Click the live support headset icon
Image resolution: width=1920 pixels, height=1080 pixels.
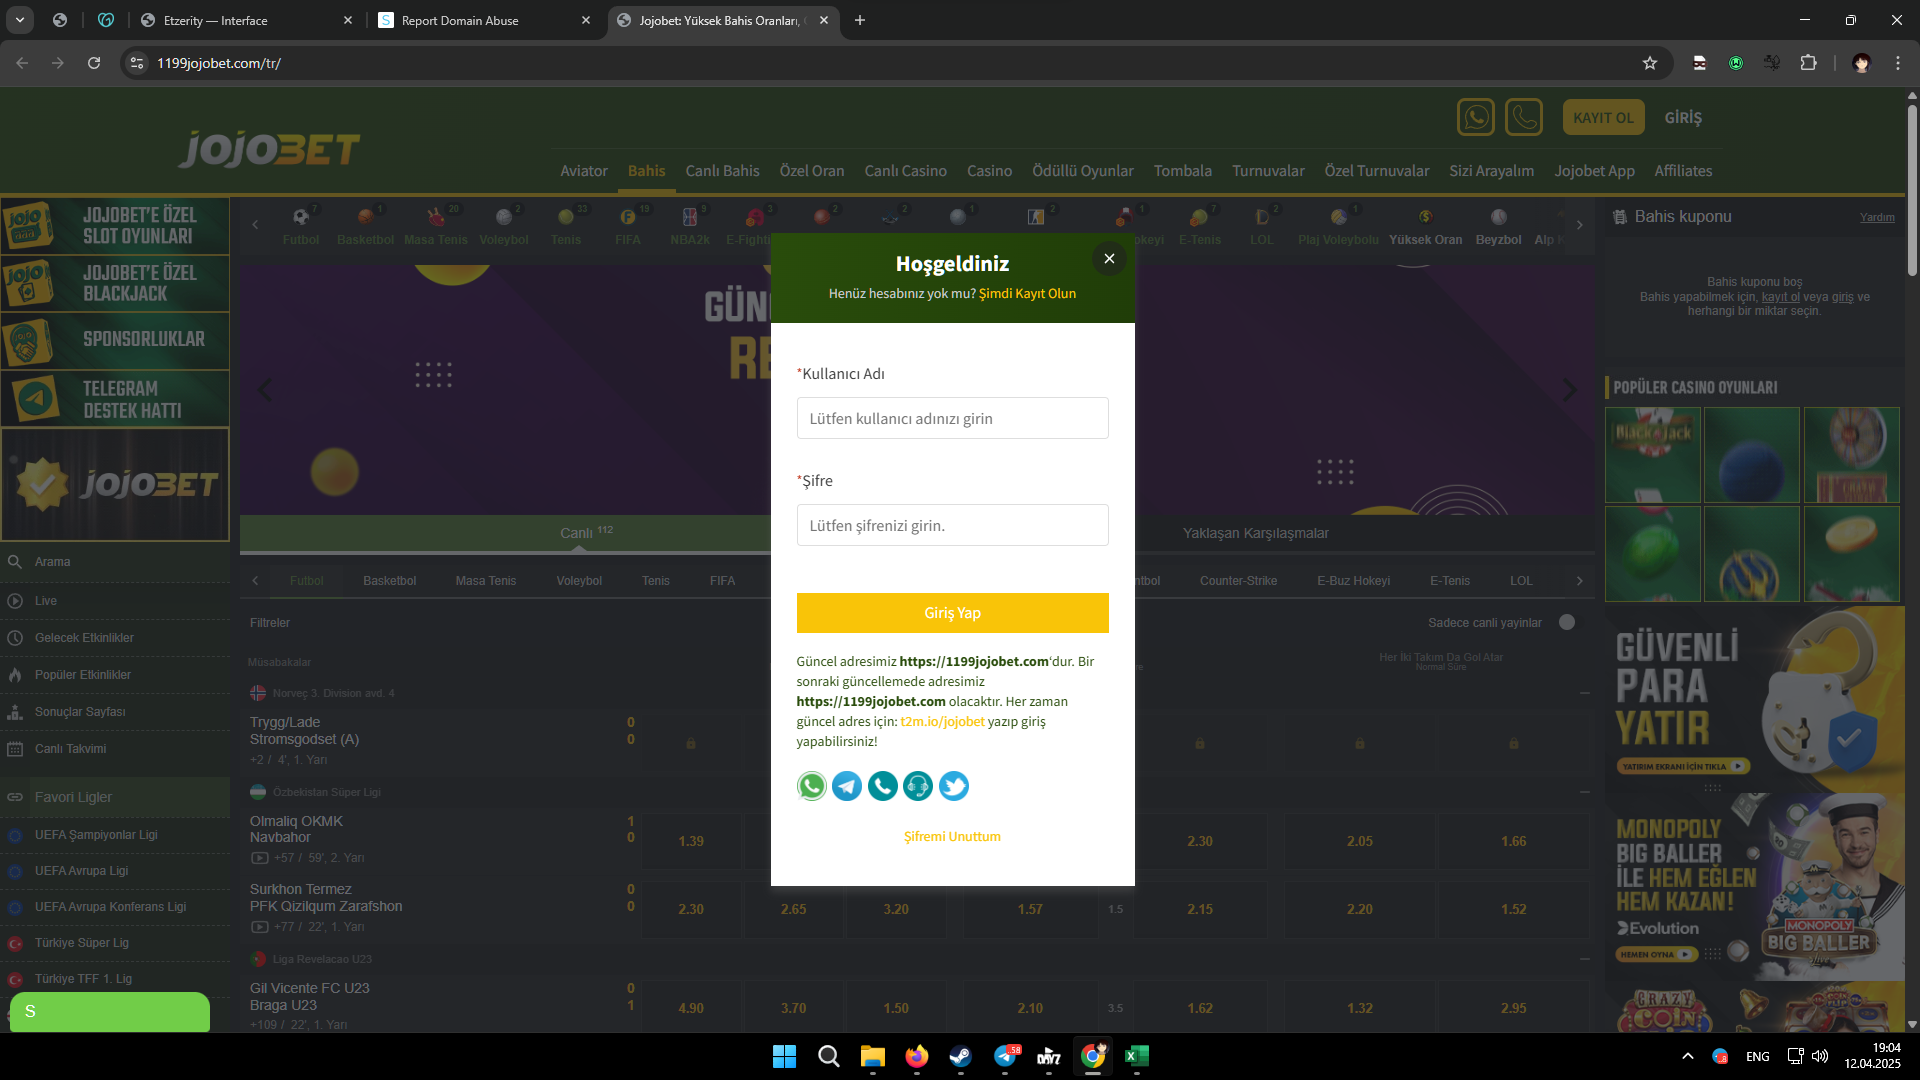(918, 786)
